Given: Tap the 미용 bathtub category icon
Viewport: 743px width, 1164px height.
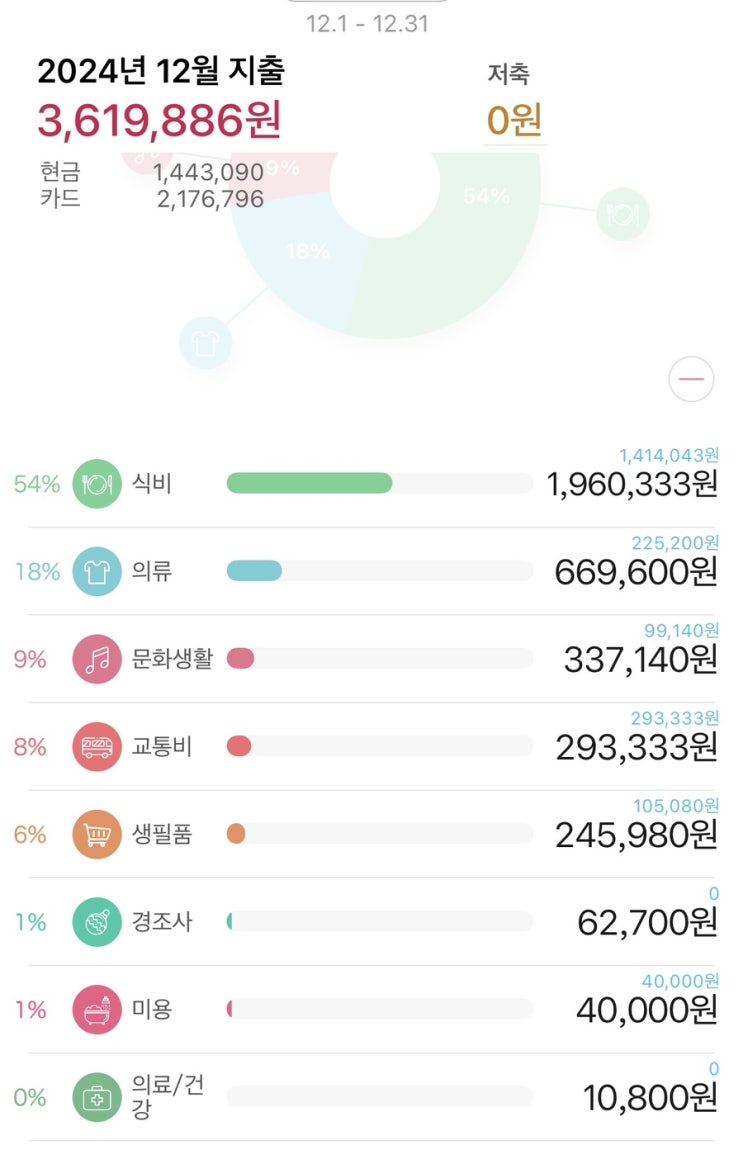Looking at the screenshot, I should pos(97,1009).
